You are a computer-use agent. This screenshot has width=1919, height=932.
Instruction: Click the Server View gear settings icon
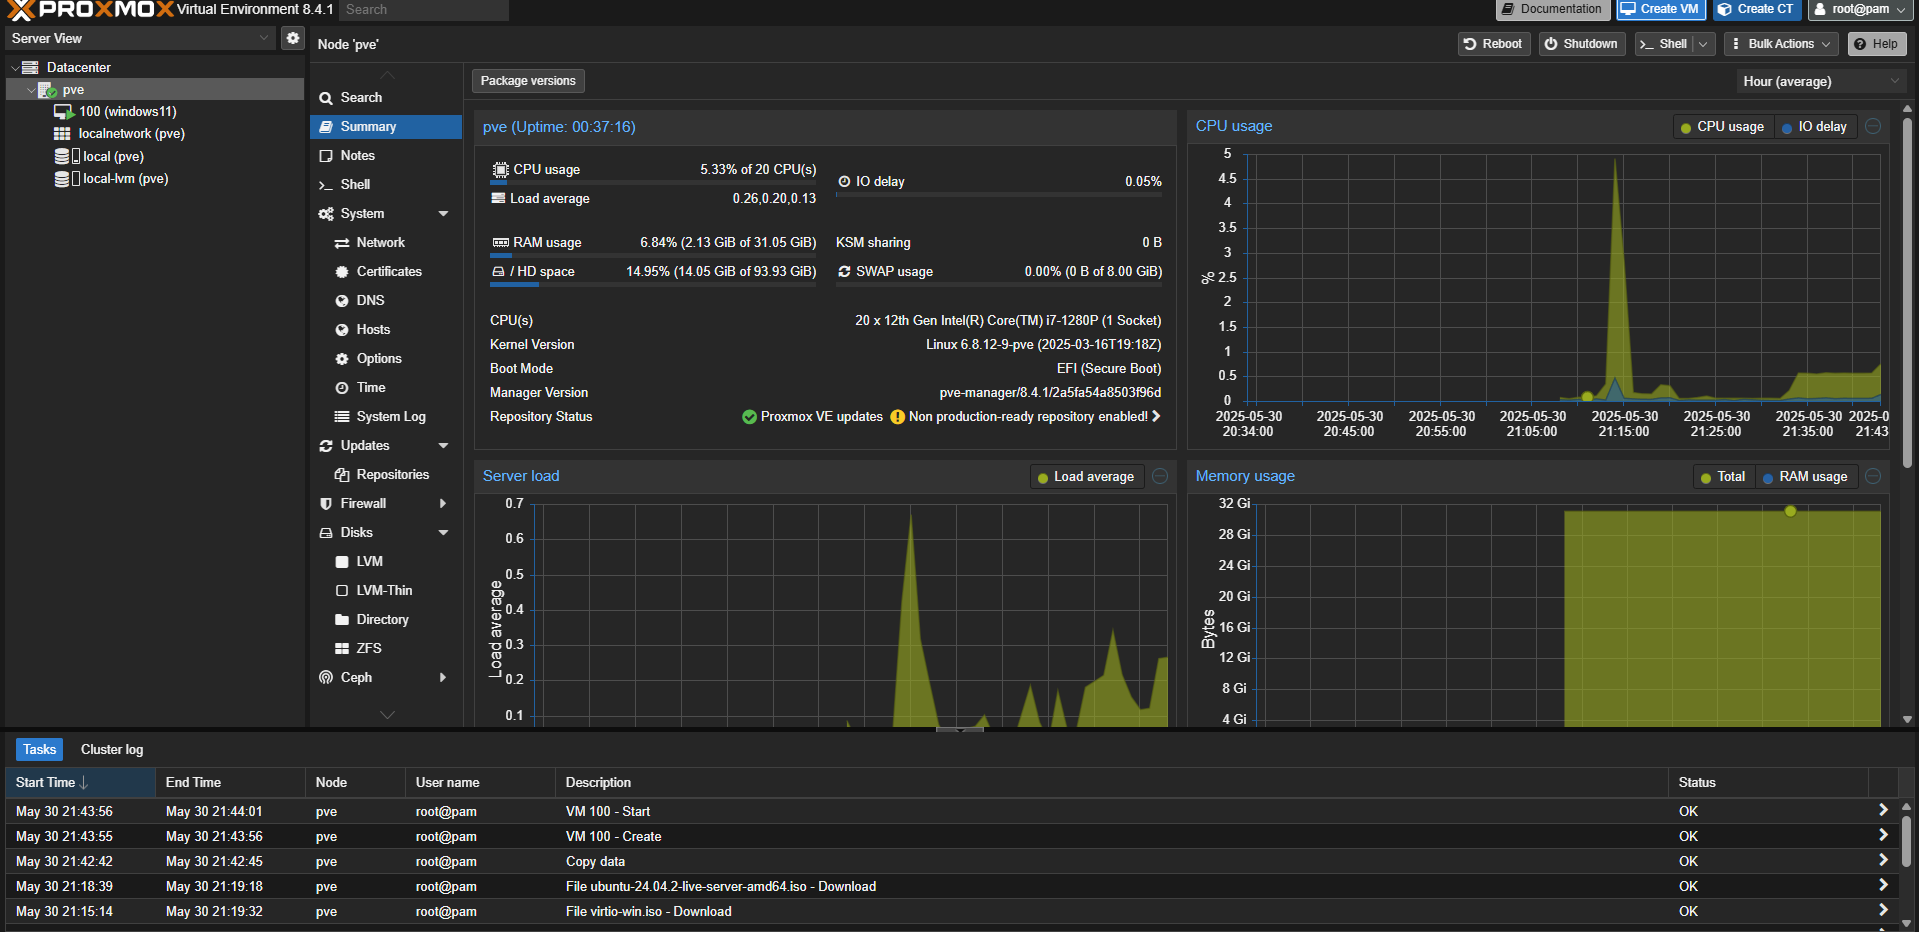click(292, 38)
